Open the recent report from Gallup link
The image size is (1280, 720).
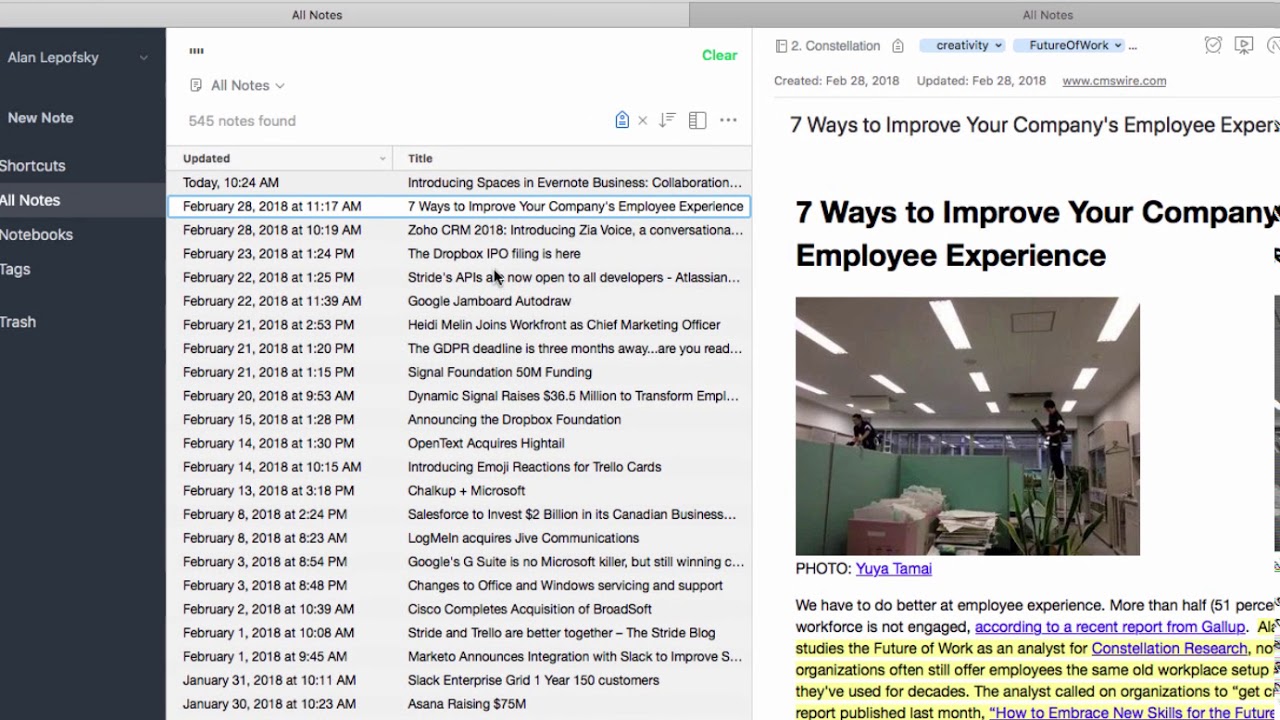[x=1110, y=627]
